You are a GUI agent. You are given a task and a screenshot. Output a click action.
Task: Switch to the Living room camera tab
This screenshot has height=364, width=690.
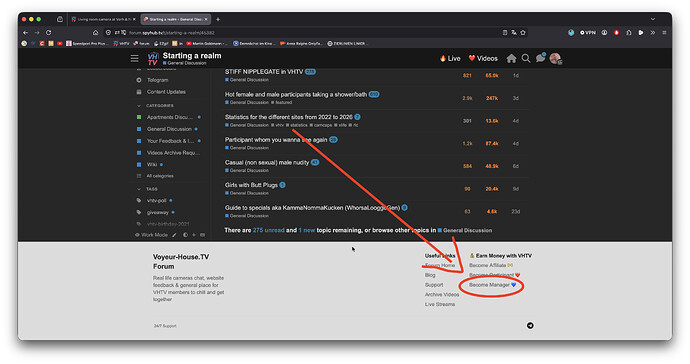tap(103, 19)
